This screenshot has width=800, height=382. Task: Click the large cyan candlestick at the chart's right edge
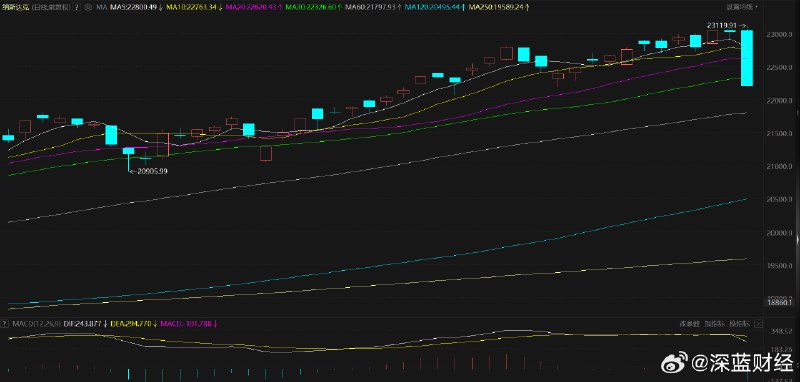[x=746, y=58]
